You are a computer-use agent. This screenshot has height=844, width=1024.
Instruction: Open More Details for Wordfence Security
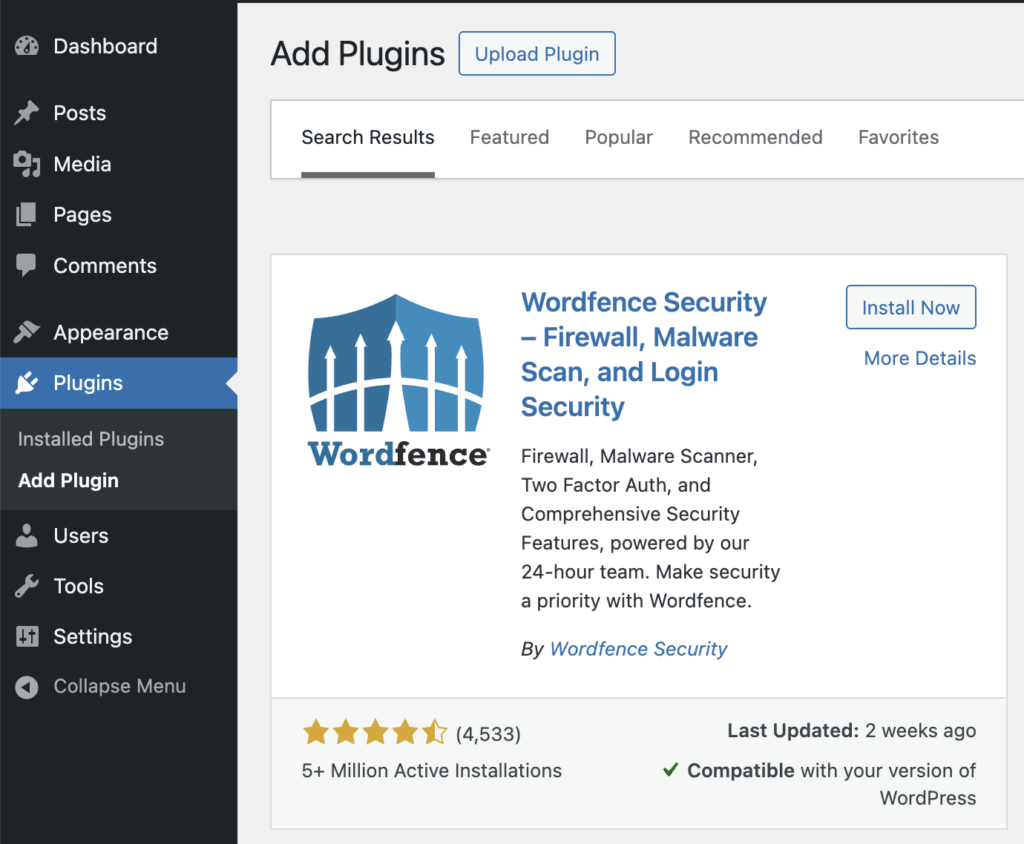click(919, 358)
